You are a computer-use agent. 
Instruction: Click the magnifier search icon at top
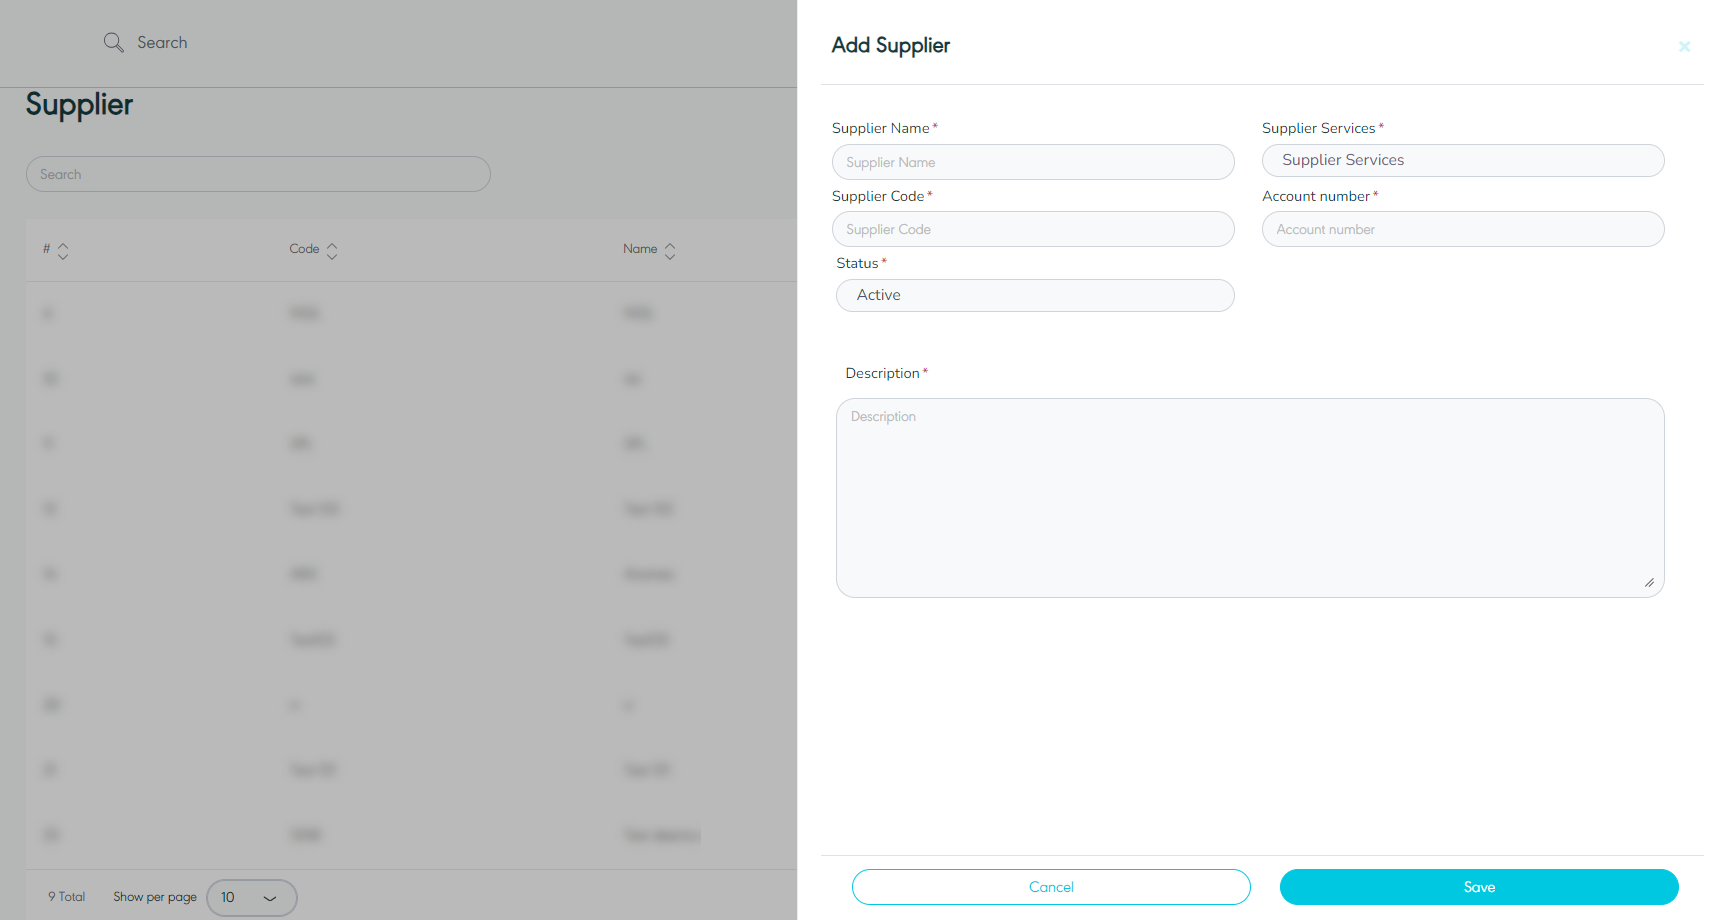[114, 42]
